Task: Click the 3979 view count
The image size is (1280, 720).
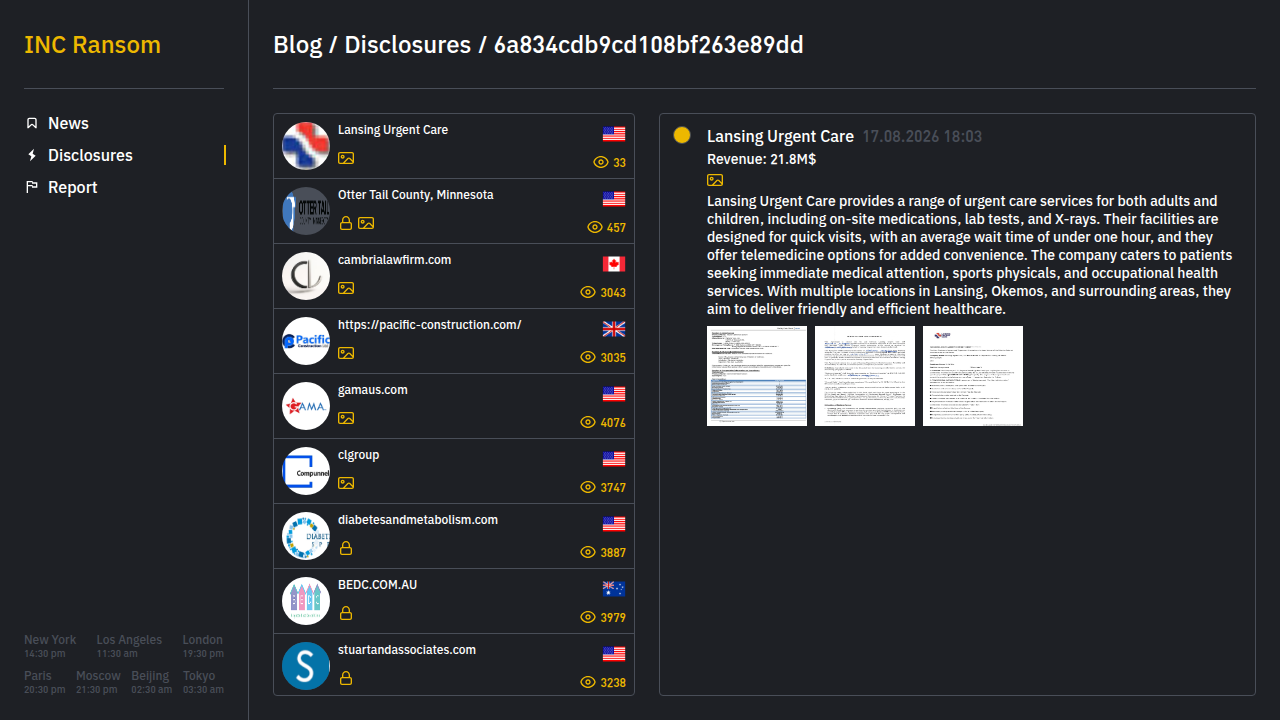Action: click(613, 618)
